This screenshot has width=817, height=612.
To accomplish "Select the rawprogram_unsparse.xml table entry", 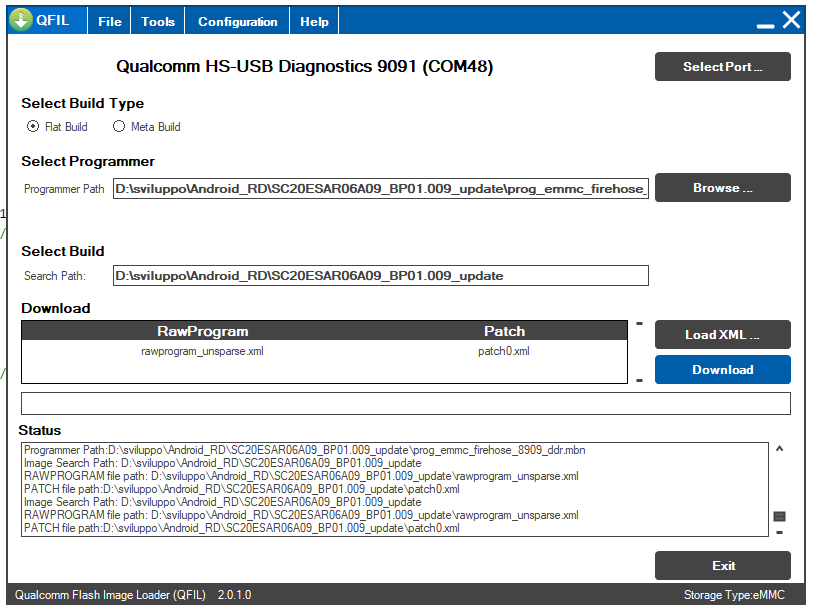I will pos(202,352).
